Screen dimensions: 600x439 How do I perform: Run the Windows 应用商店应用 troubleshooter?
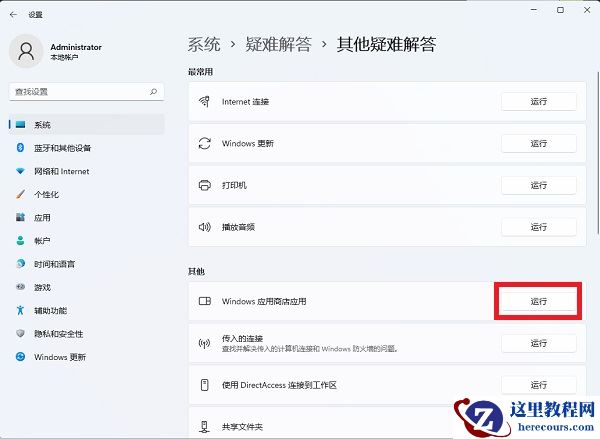[538, 301]
